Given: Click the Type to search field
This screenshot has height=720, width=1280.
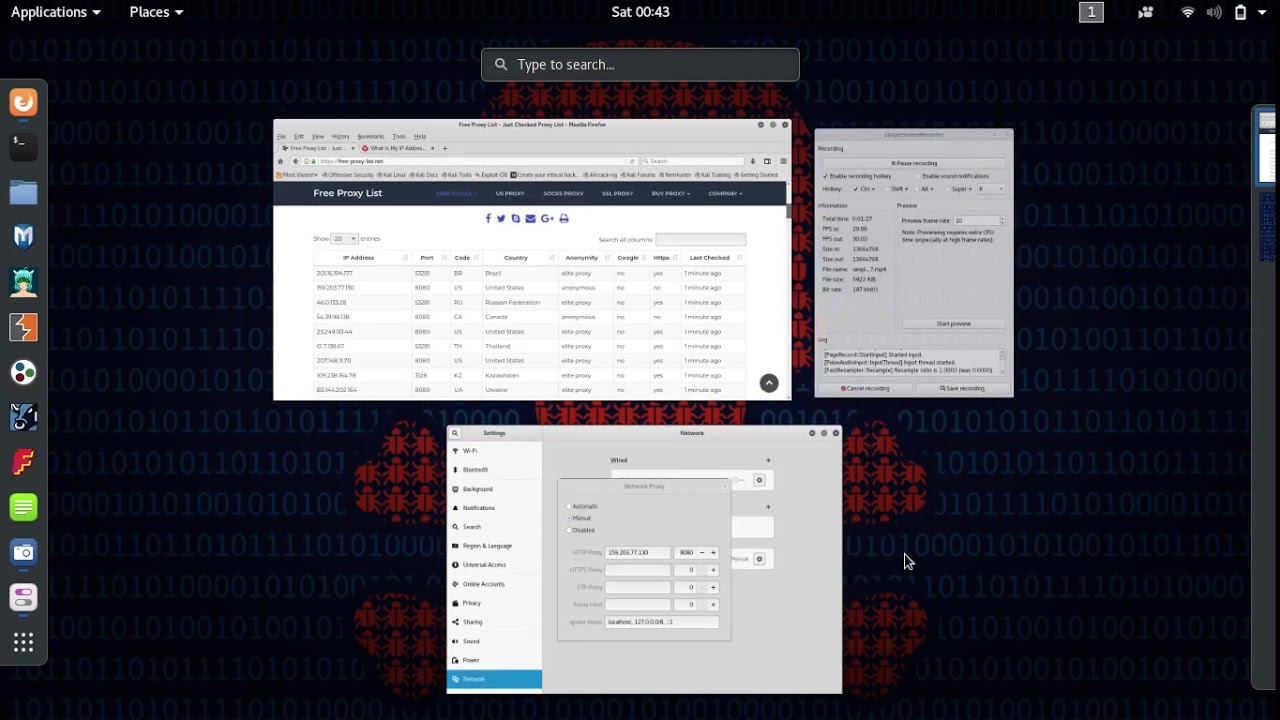Looking at the screenshot, I should tap(640, 65).
